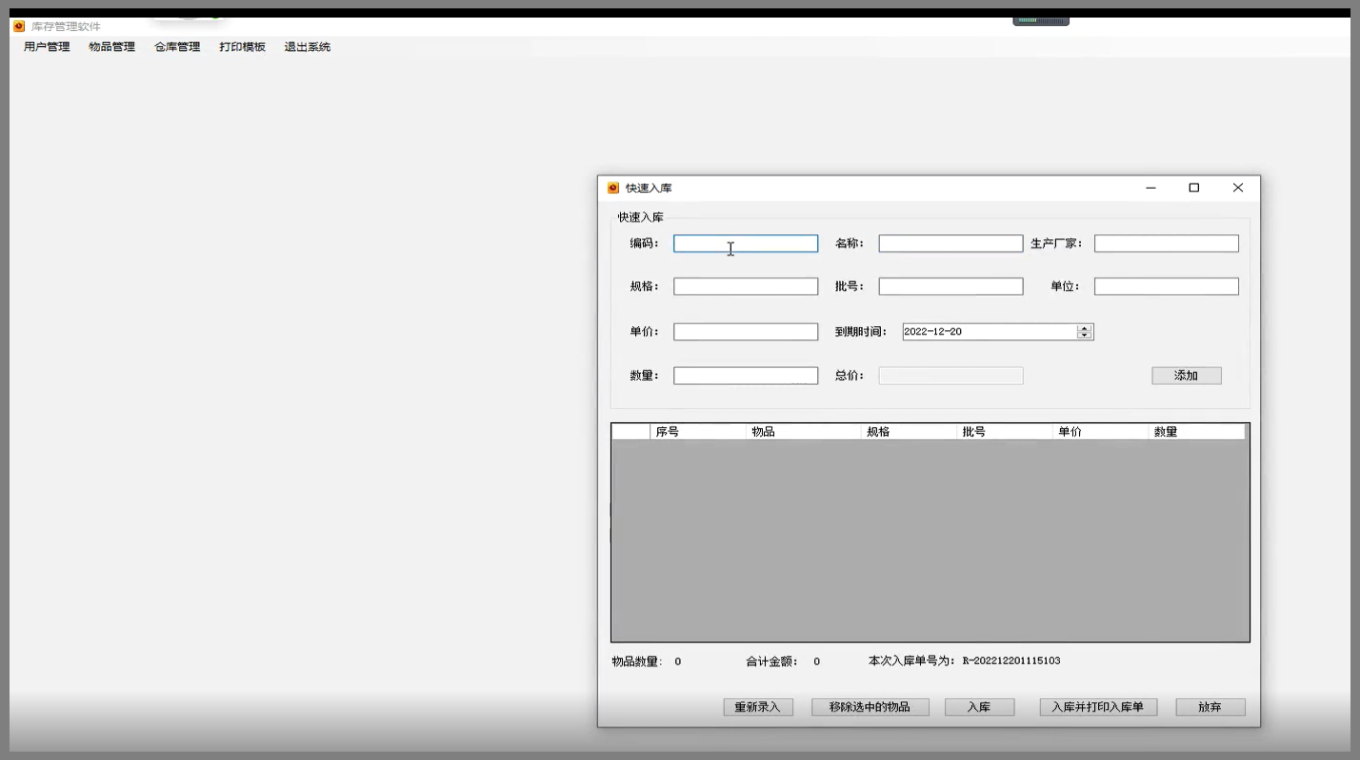The image size is (1360, 760).
Task: Focus the 名称 text box
Action: 950,244
